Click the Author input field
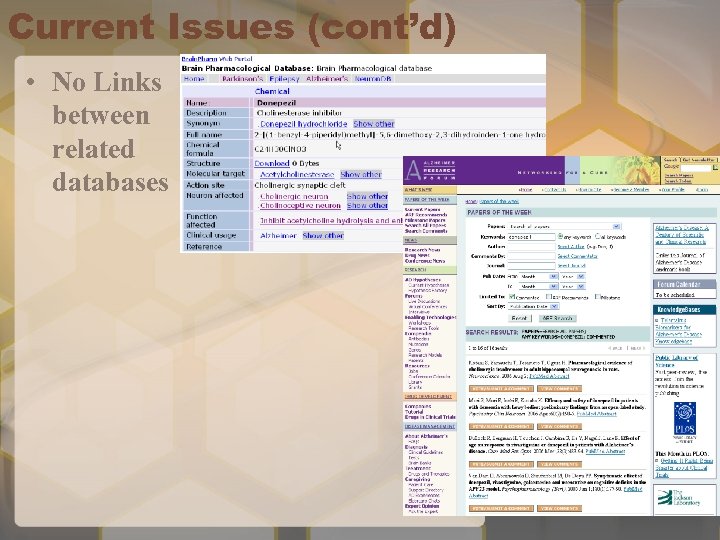Screen dimensions: 720x540 click(531, 247)
